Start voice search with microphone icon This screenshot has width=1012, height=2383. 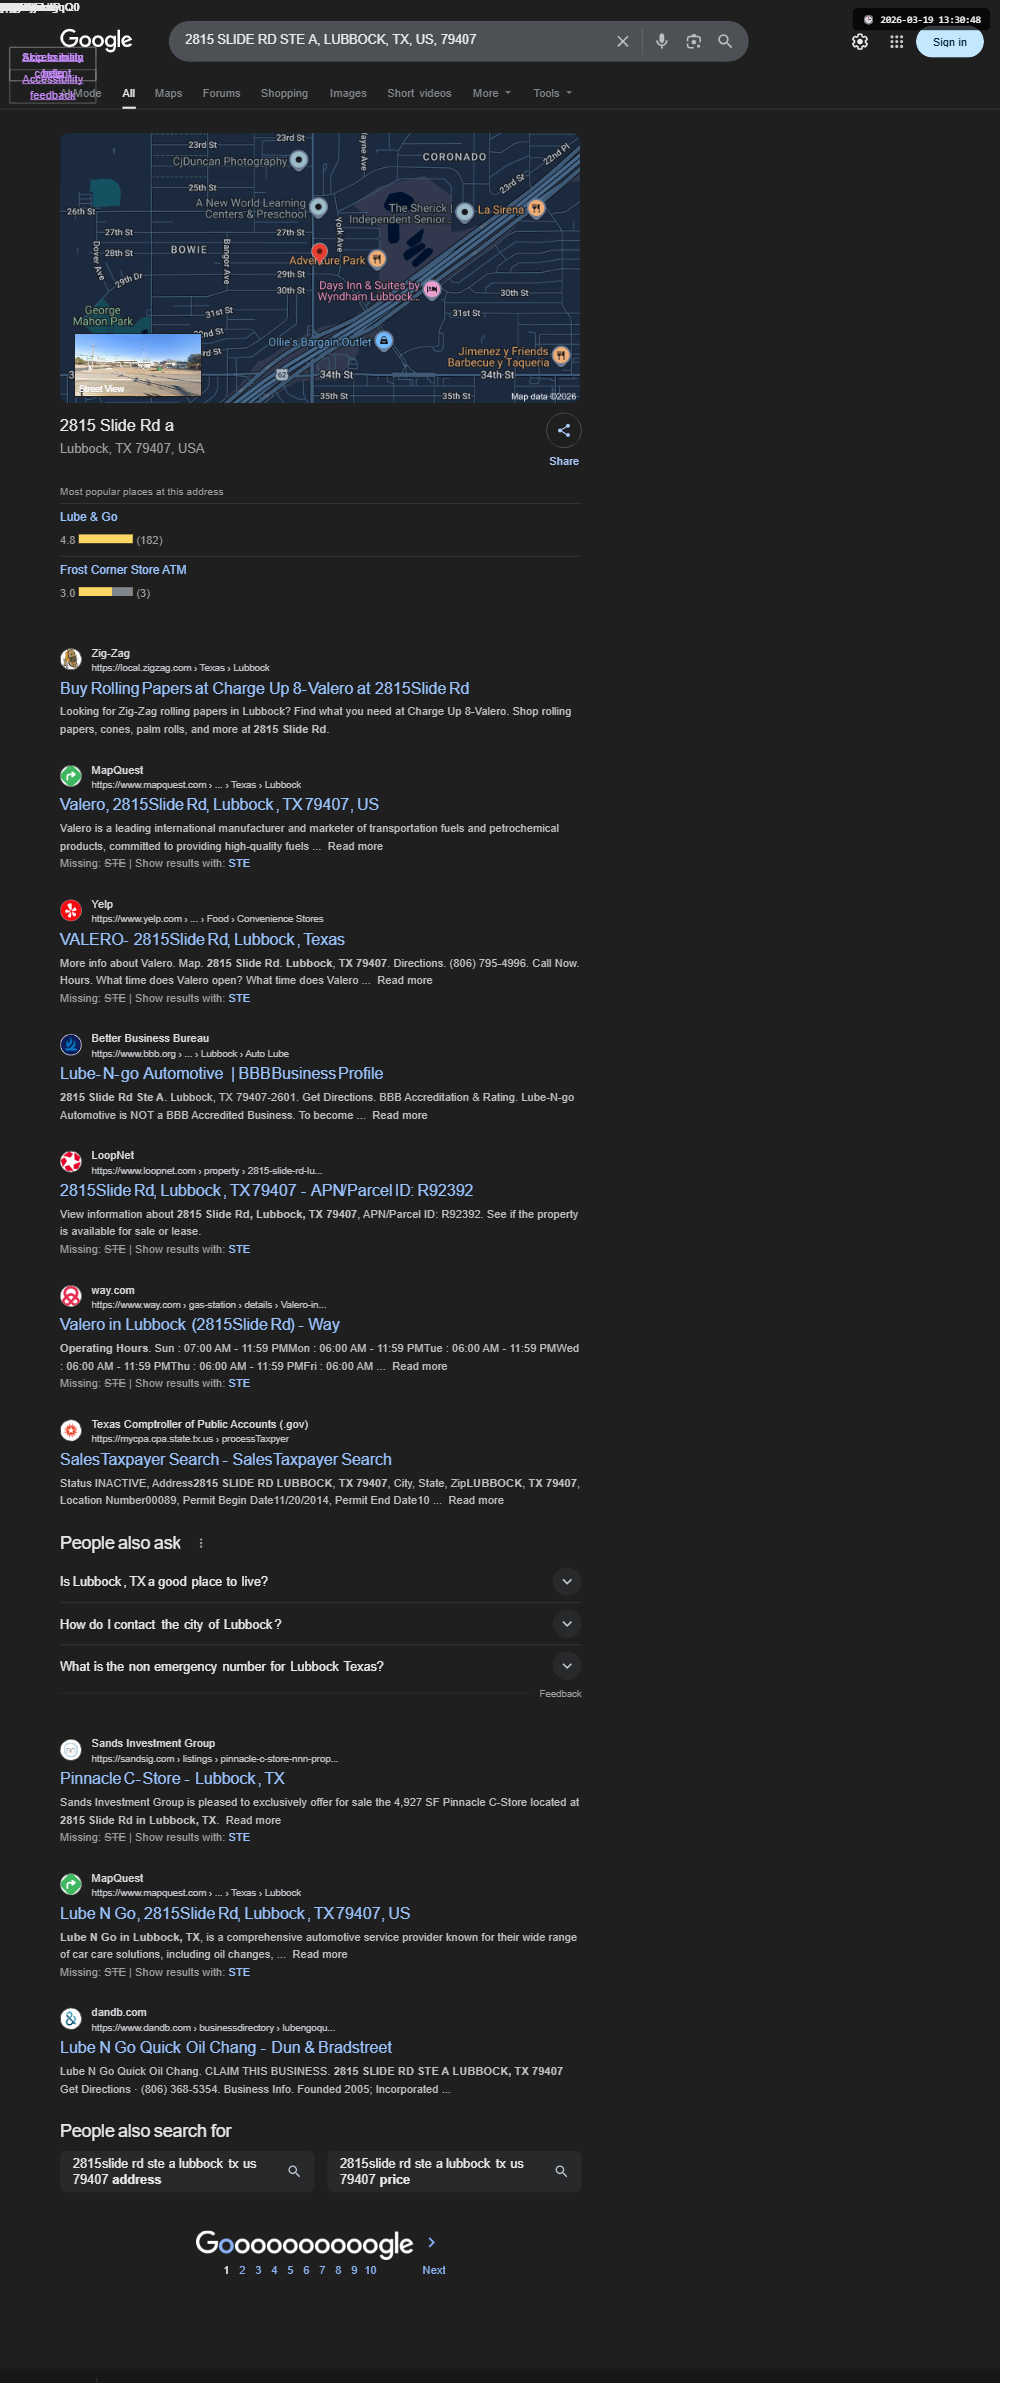pos(661,41)
